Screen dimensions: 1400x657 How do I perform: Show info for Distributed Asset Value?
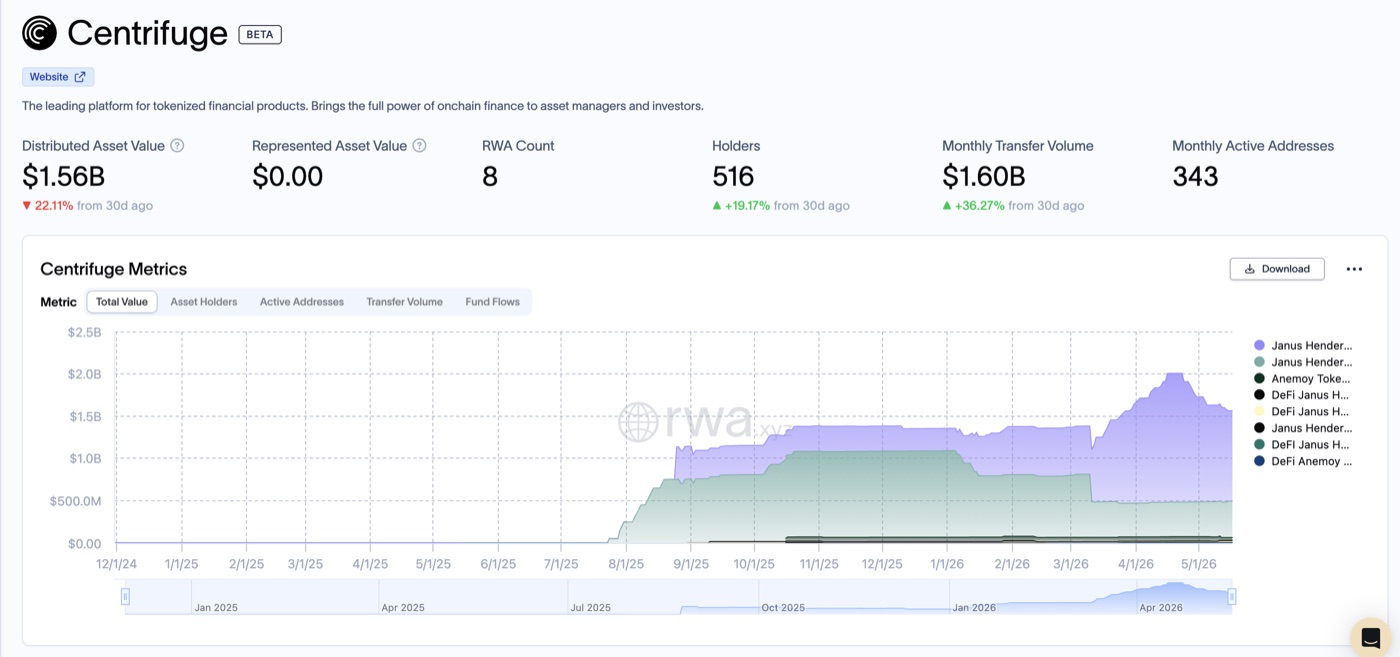coord(177,146)
